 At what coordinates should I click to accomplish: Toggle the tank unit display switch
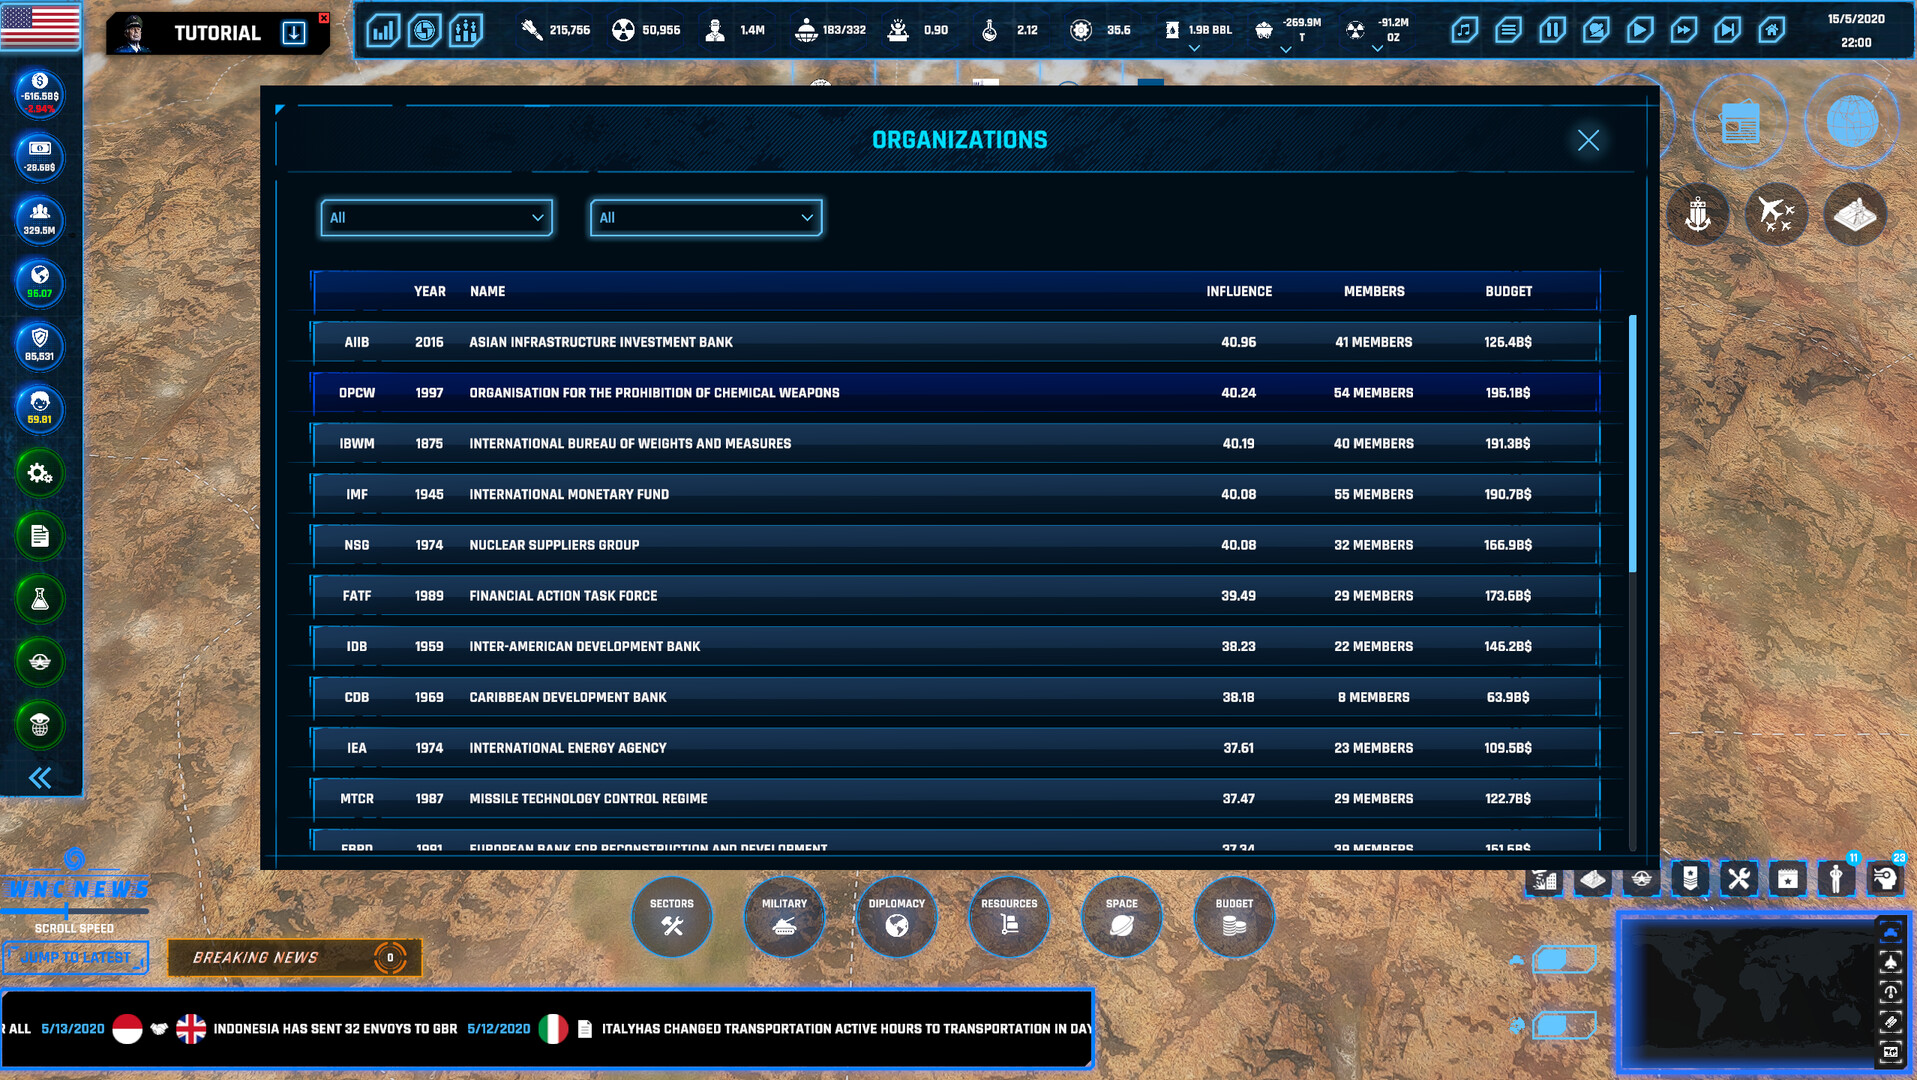point(1563,960)
